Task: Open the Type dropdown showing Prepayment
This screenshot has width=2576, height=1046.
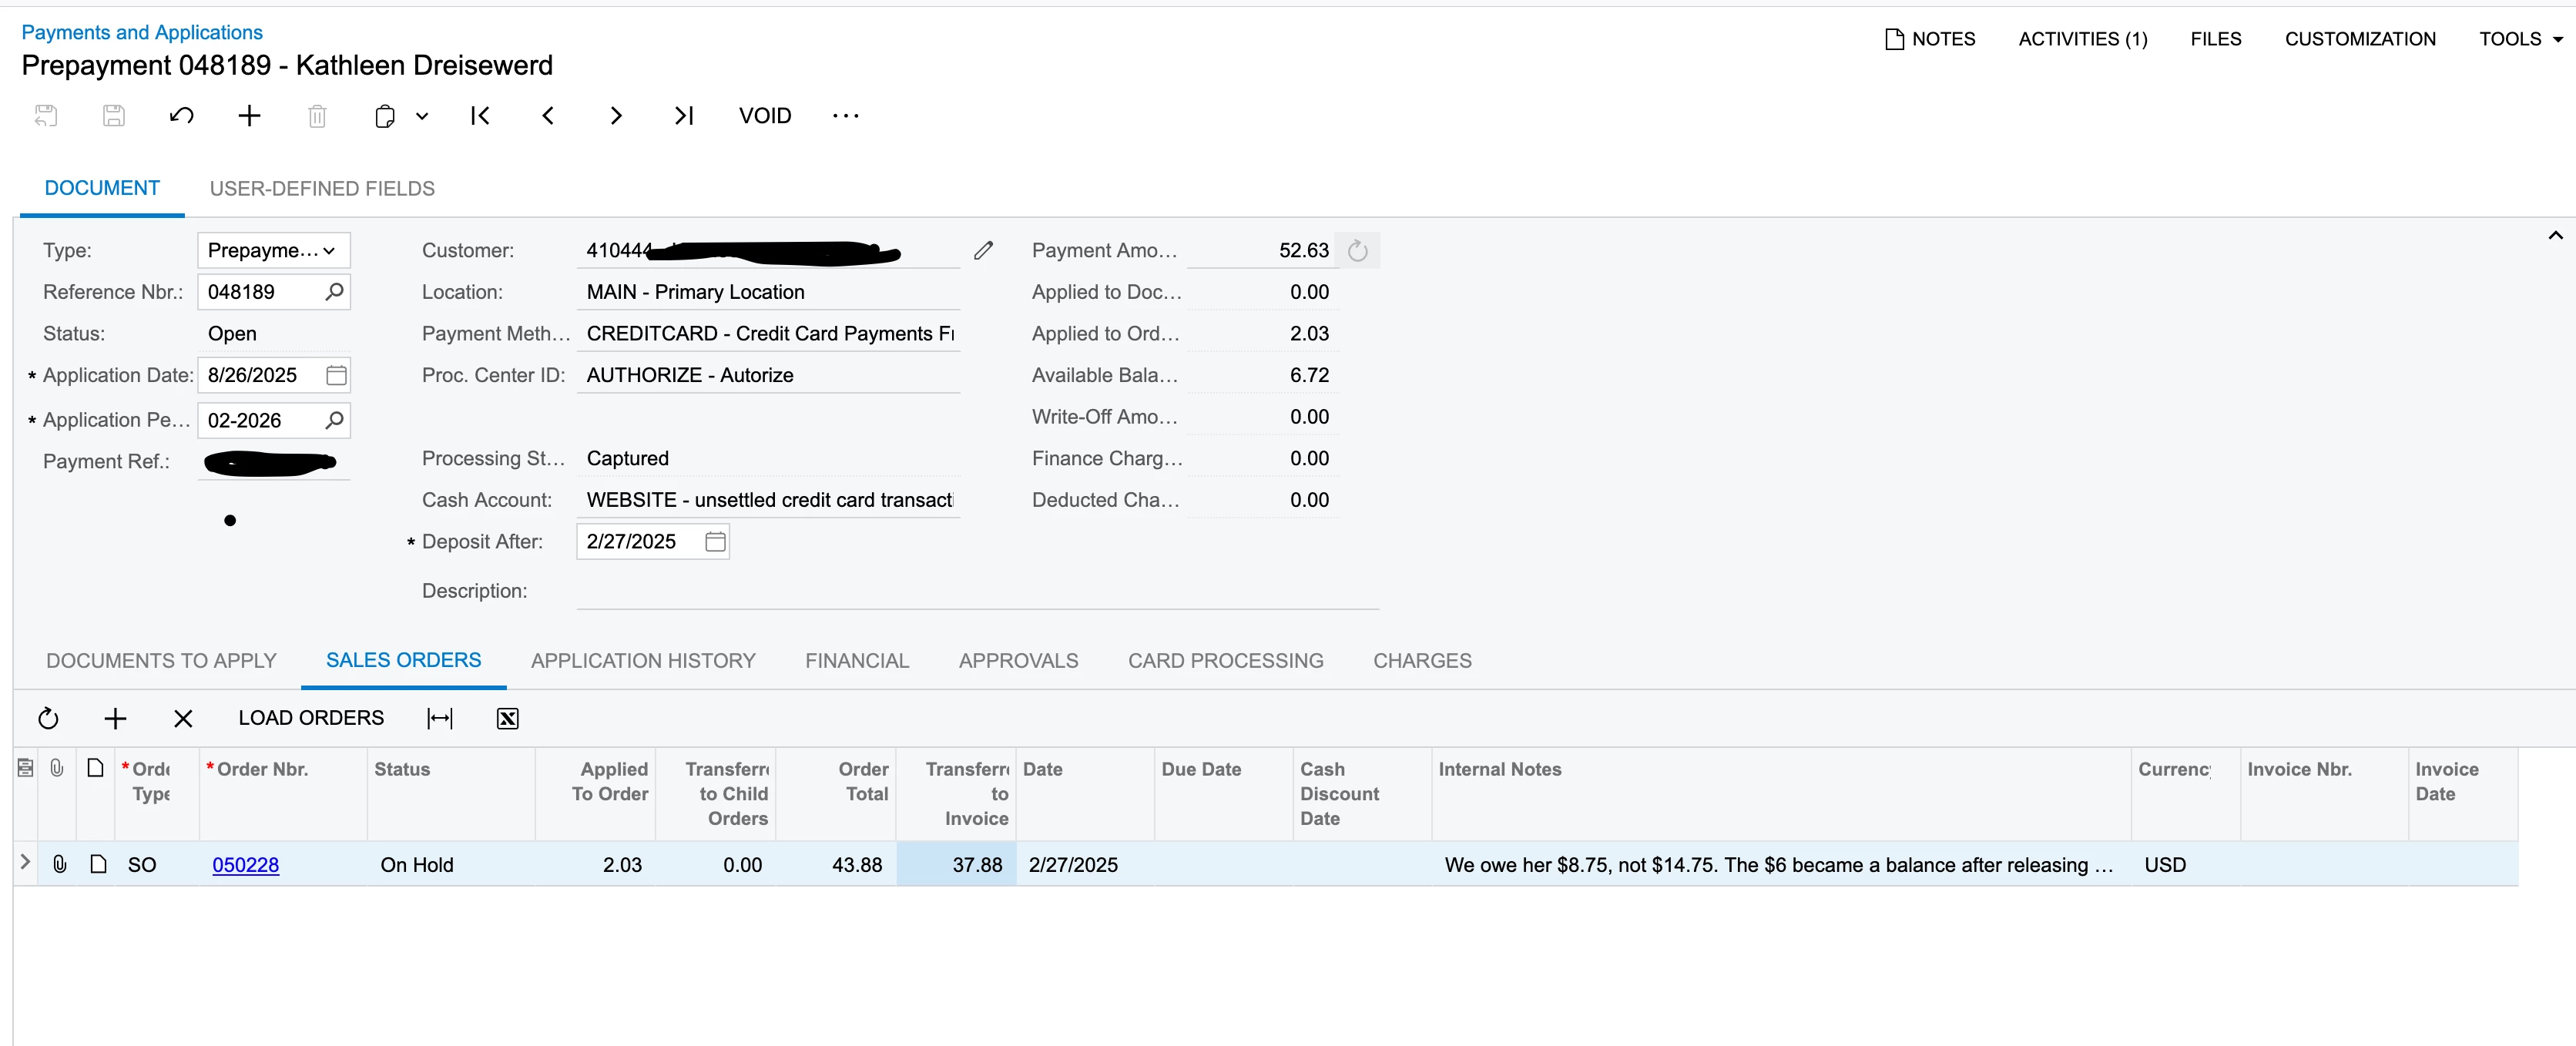Action: (273, 250)
